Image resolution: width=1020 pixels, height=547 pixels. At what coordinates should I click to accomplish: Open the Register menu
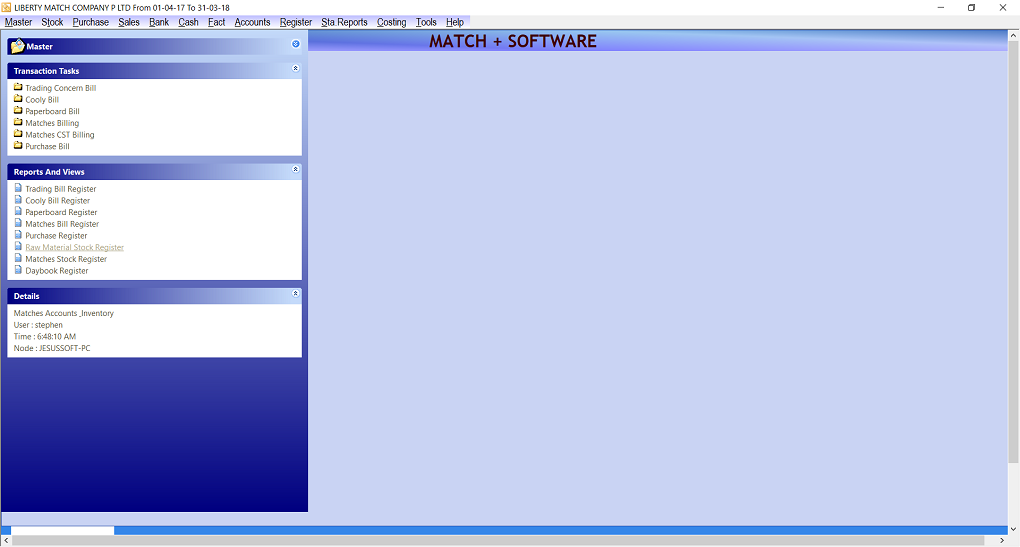point(296,22)
